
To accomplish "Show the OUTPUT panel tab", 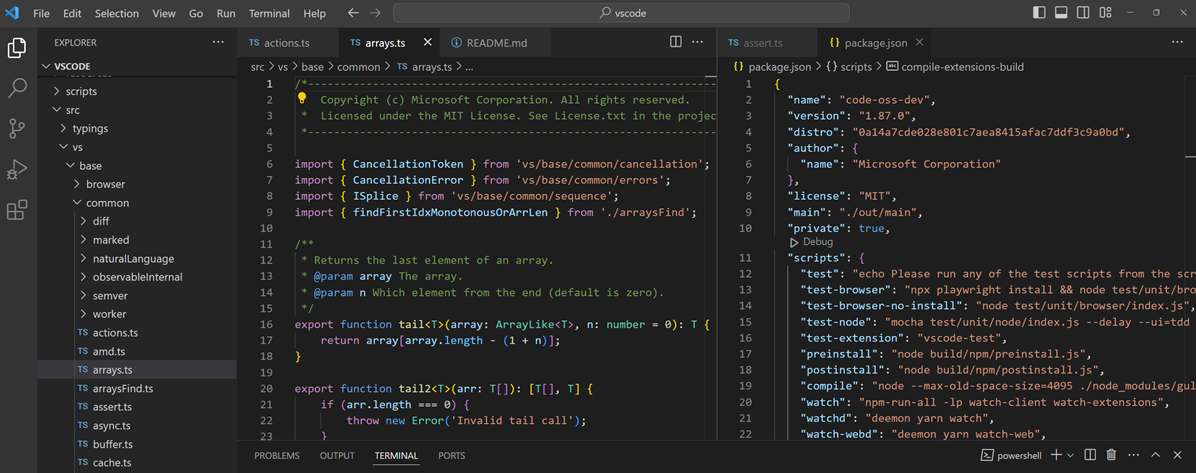I will click(336, 455).
